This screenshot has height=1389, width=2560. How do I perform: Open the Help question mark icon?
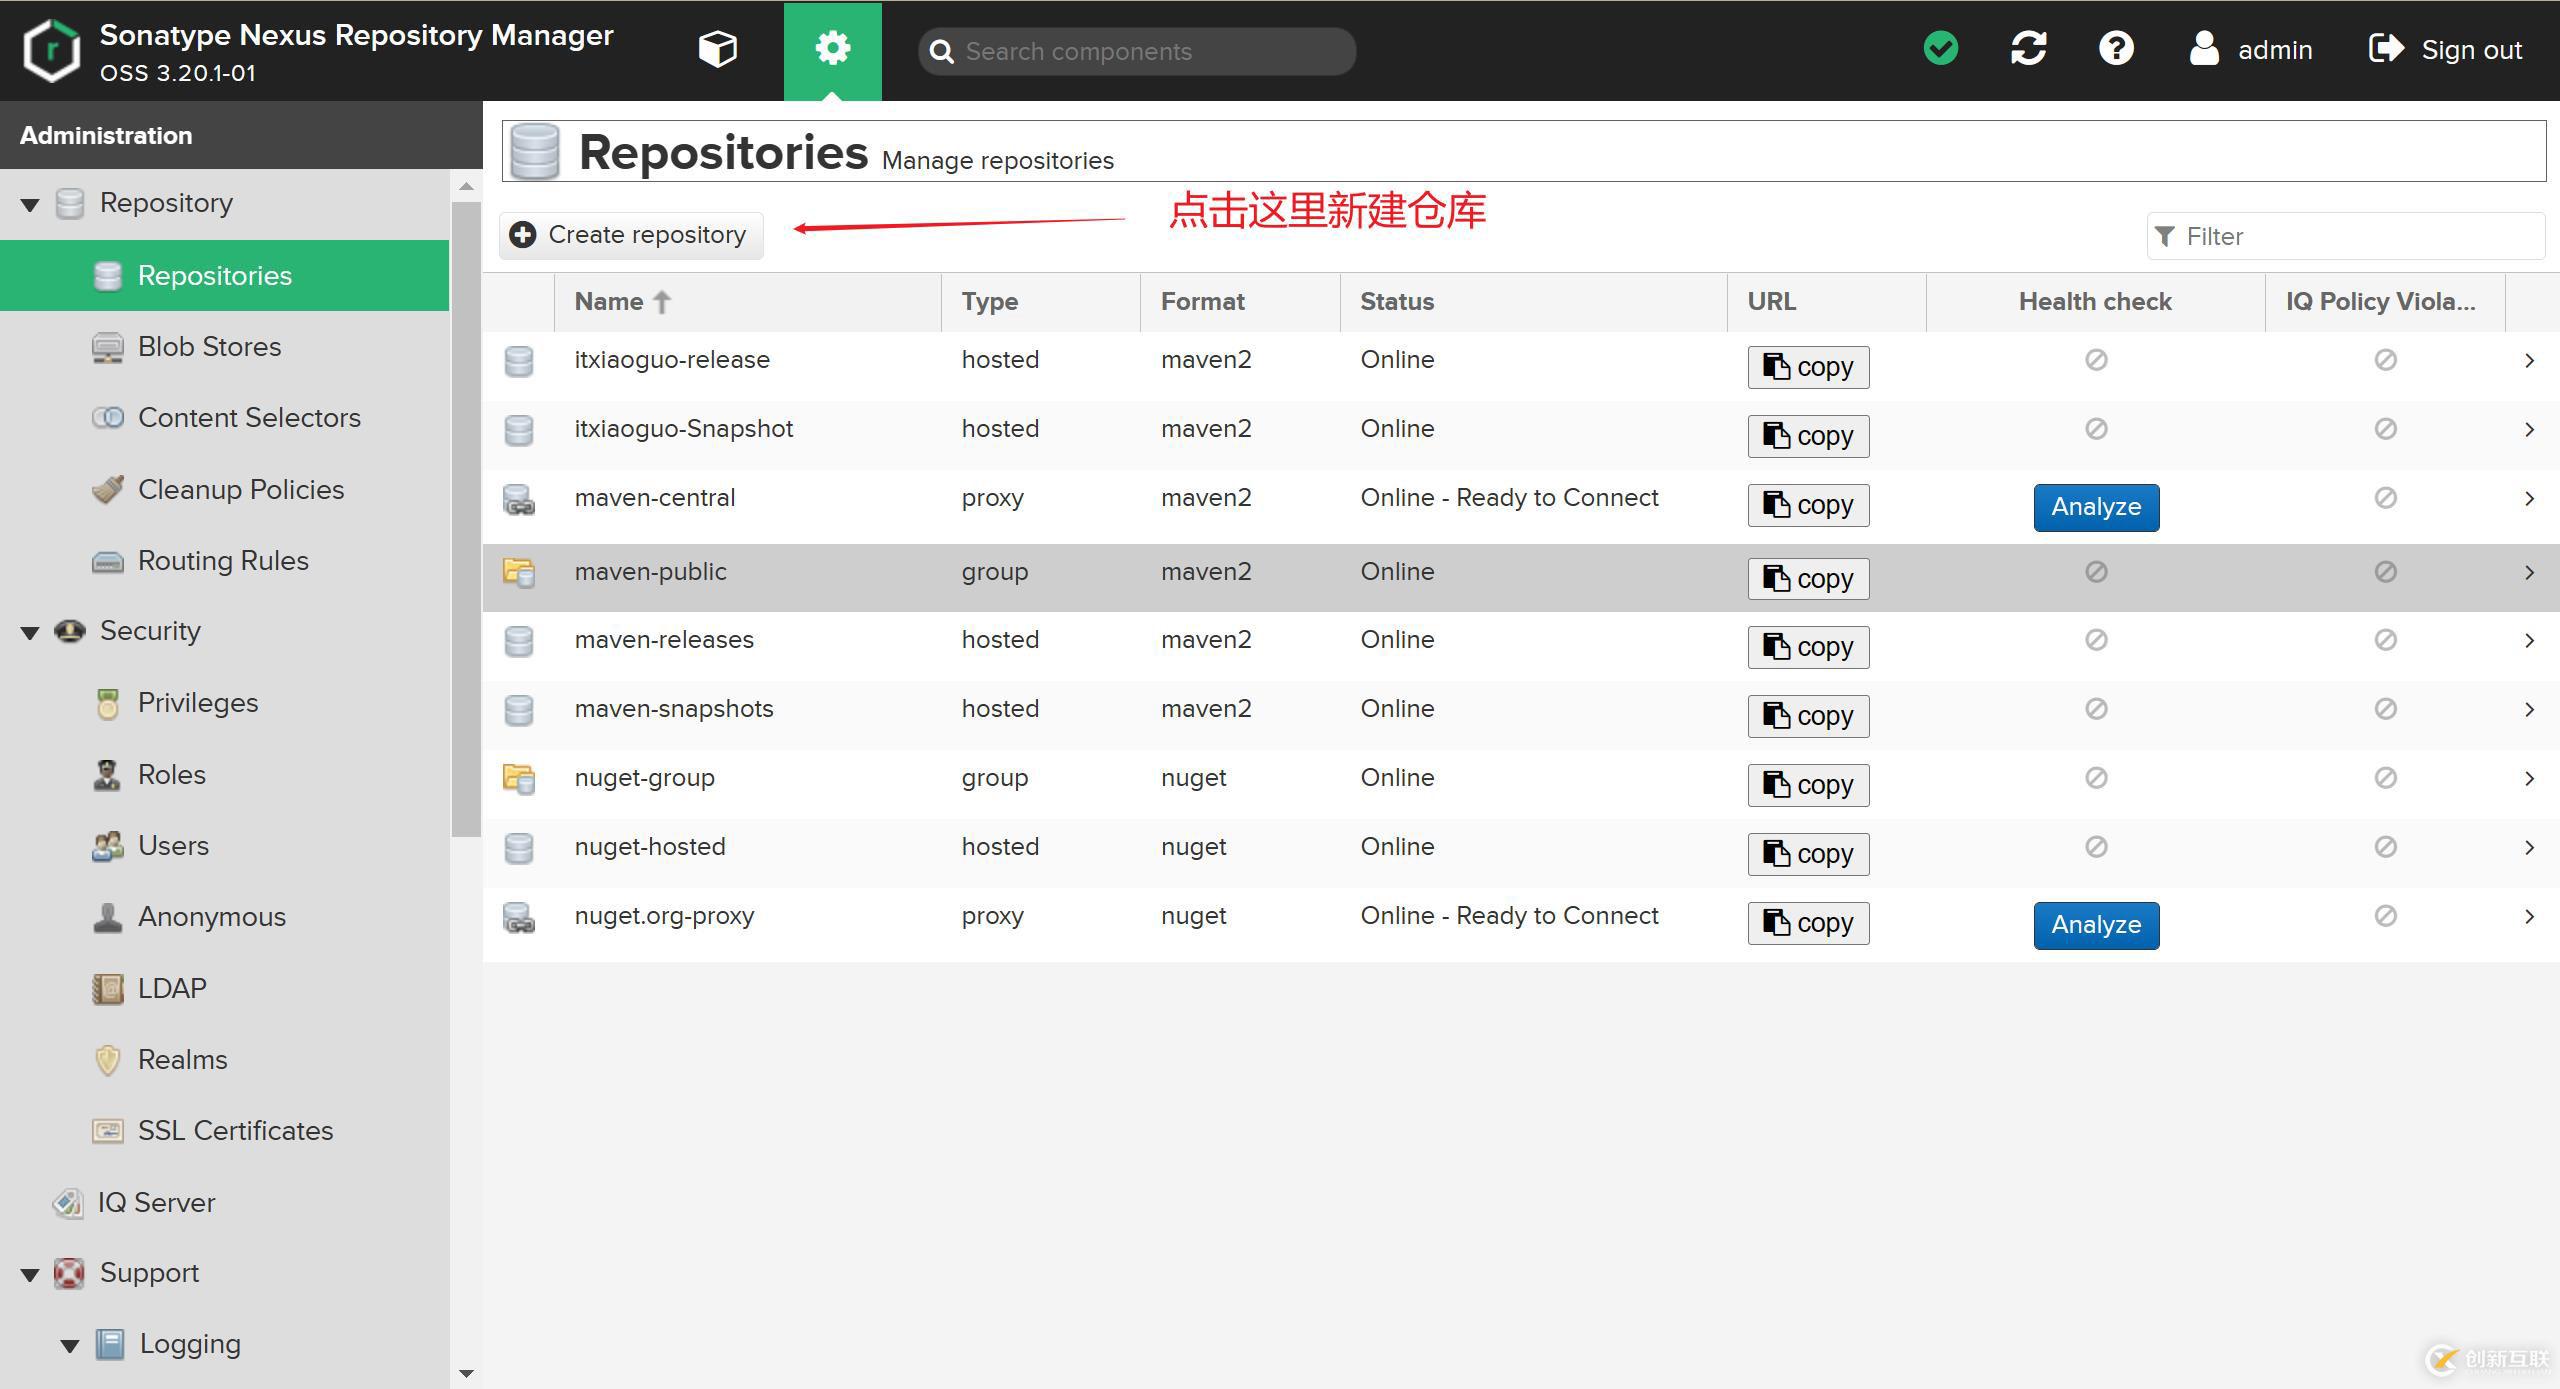click(2116, 48)
